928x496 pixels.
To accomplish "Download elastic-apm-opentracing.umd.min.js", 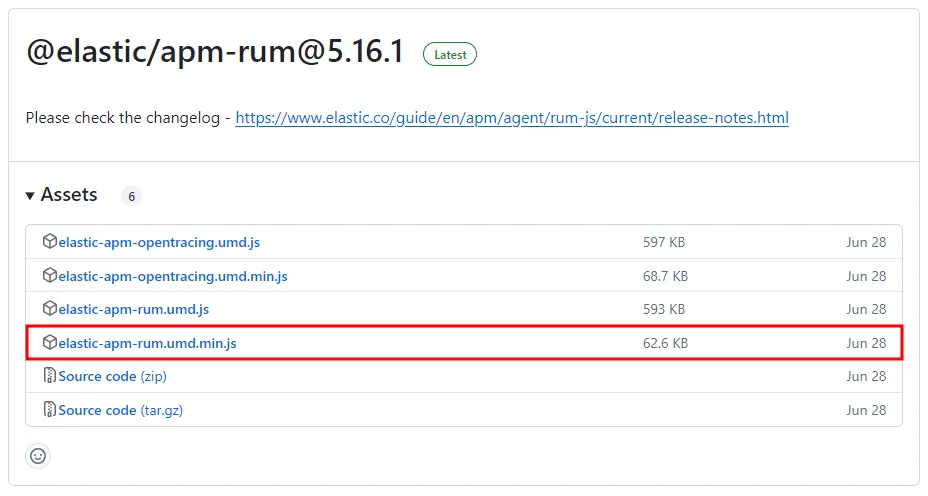I will pyautogui.click(x=173, y=276).
